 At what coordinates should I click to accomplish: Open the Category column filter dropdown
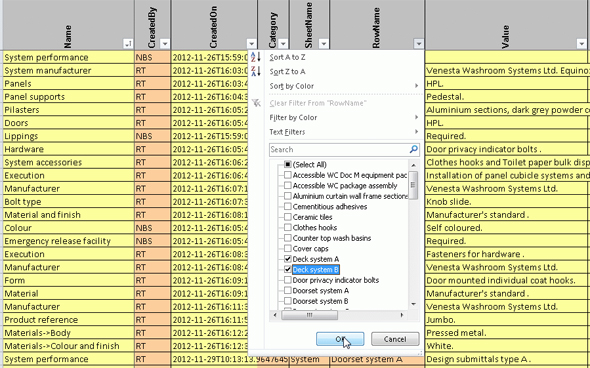[x=283, y=44]
